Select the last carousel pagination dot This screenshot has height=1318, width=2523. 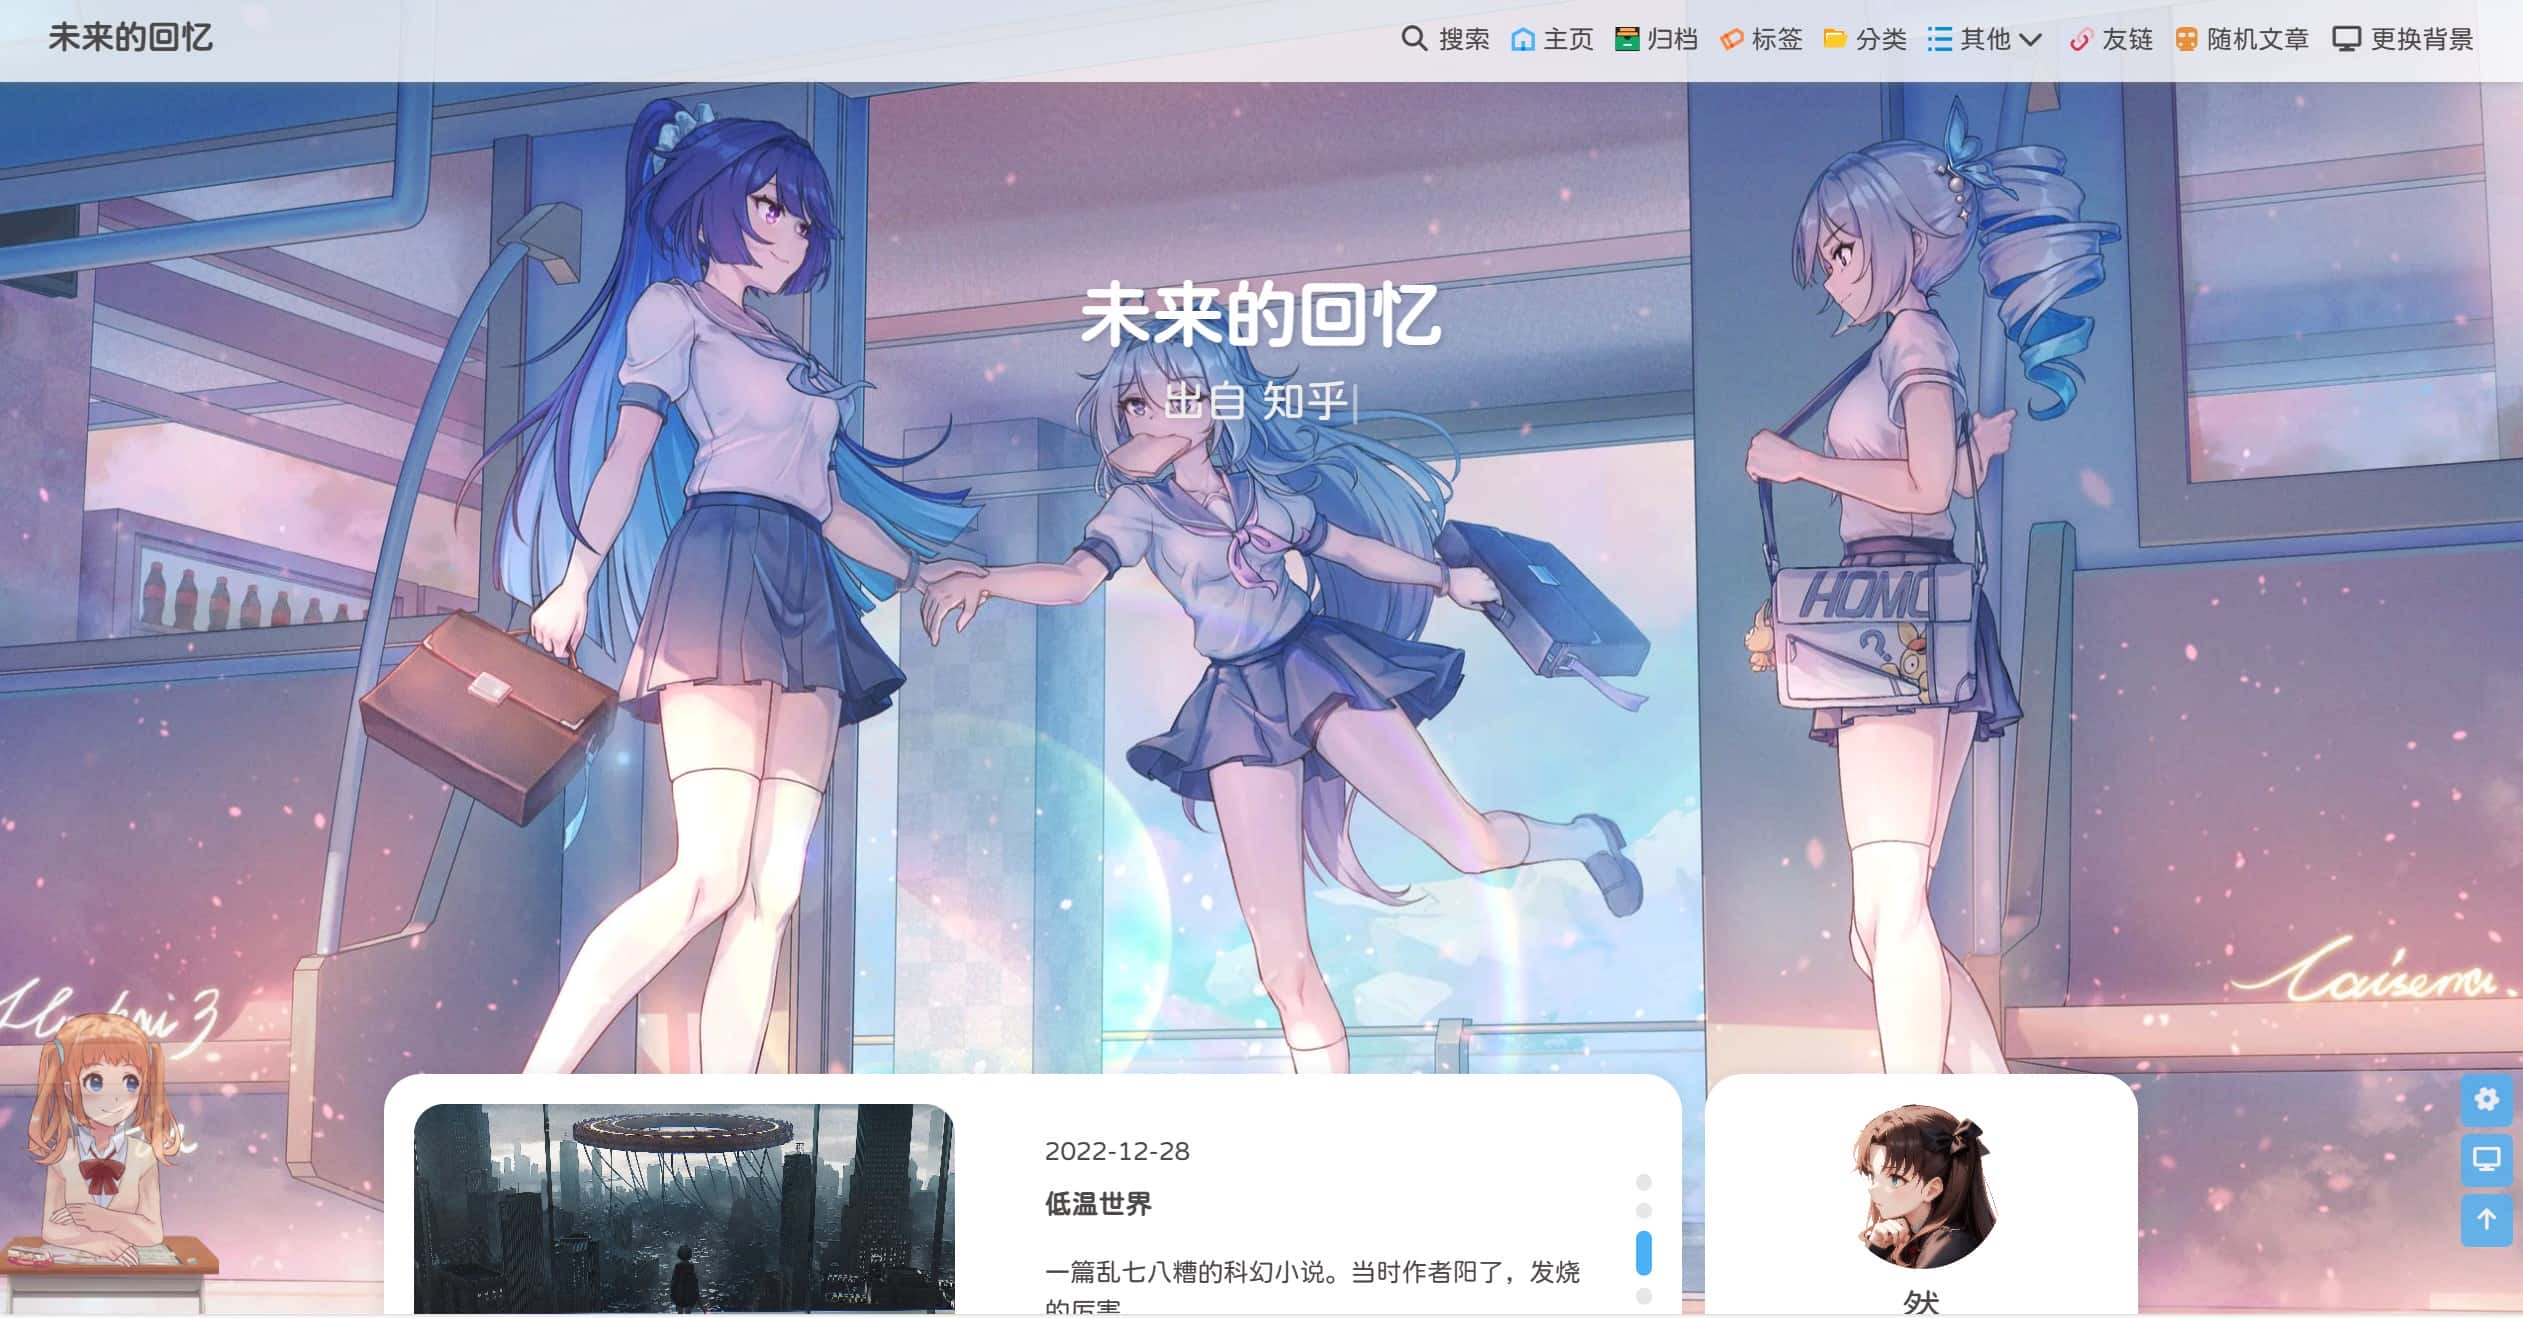coord(1643,1297)
